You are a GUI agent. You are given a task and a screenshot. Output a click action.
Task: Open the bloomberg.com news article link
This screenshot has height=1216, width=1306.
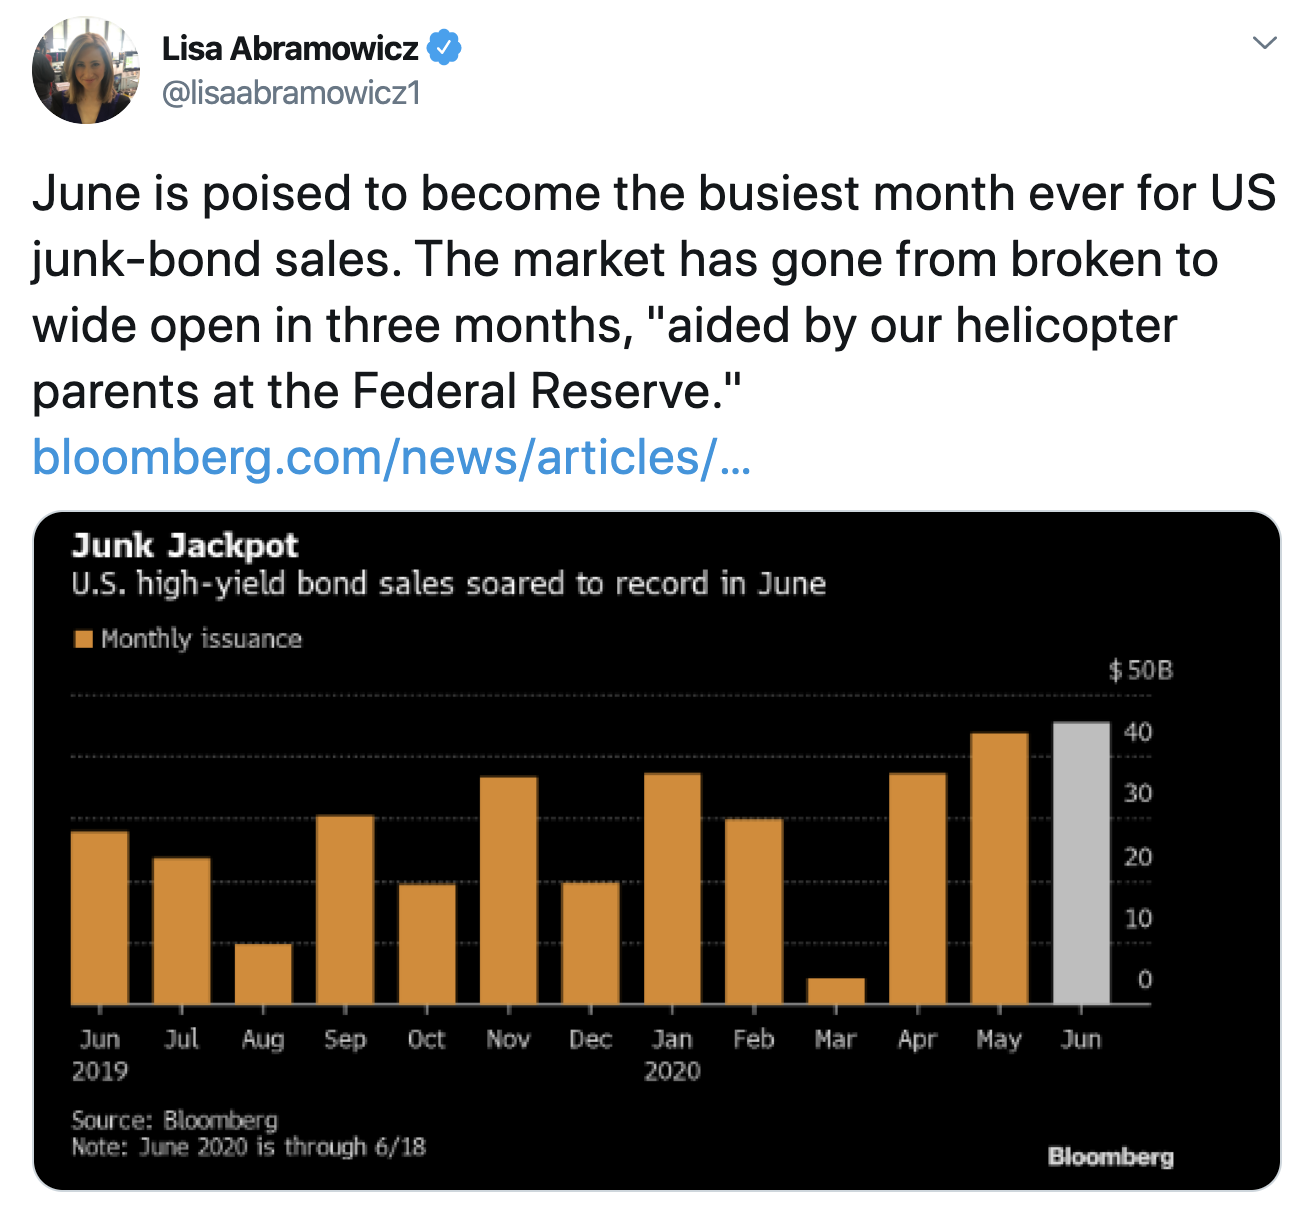(x=391, y=457)
